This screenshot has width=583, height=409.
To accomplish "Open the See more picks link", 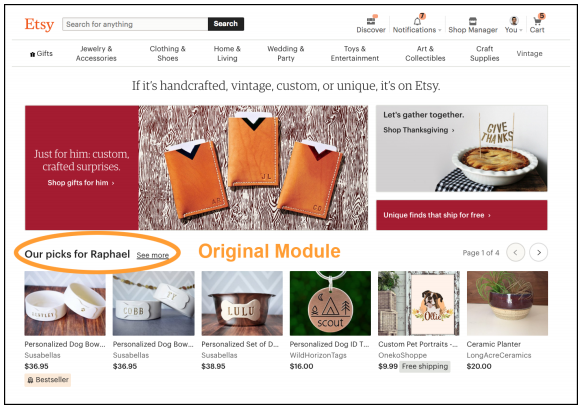I will click(152, 255).
